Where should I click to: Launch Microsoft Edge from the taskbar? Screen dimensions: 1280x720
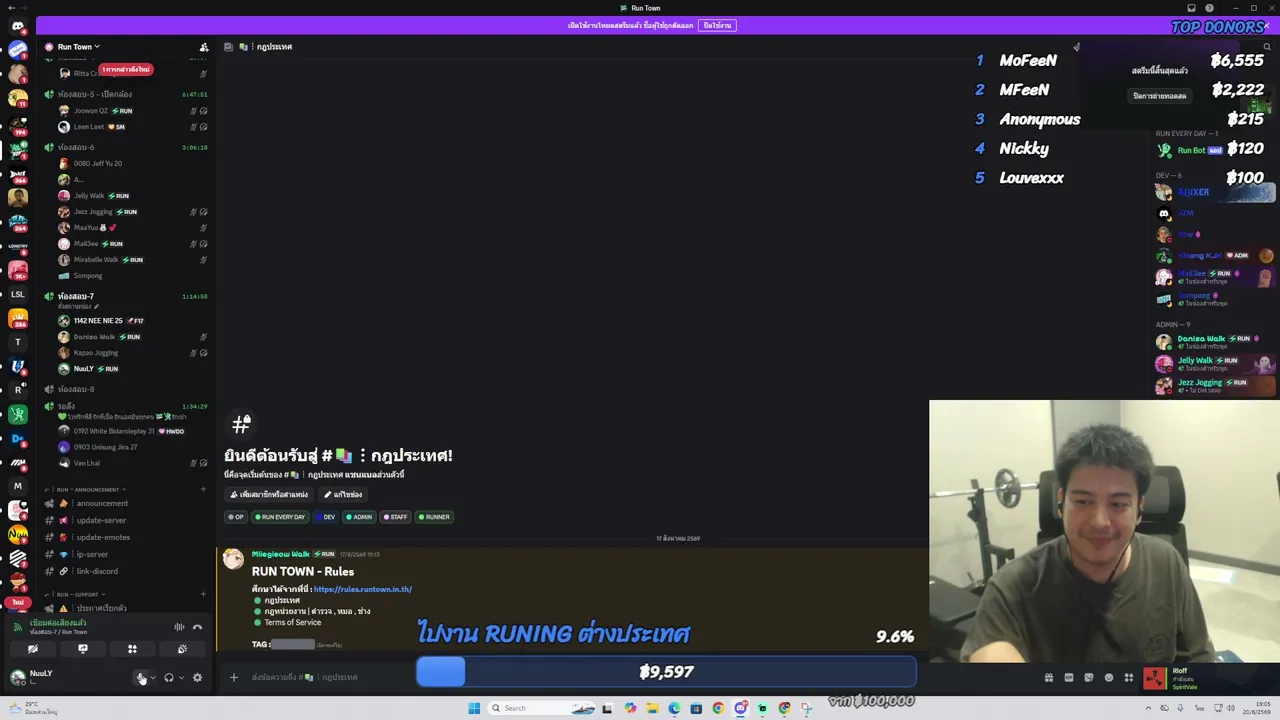pyautogui.click(x=674, y=708)
